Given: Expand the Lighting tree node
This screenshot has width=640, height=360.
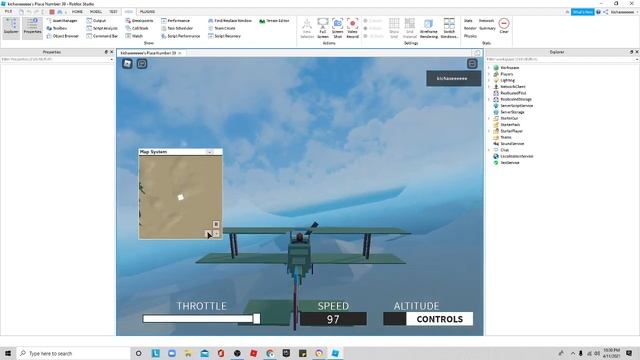Looking at the screenshot, I should pos(489,80).
